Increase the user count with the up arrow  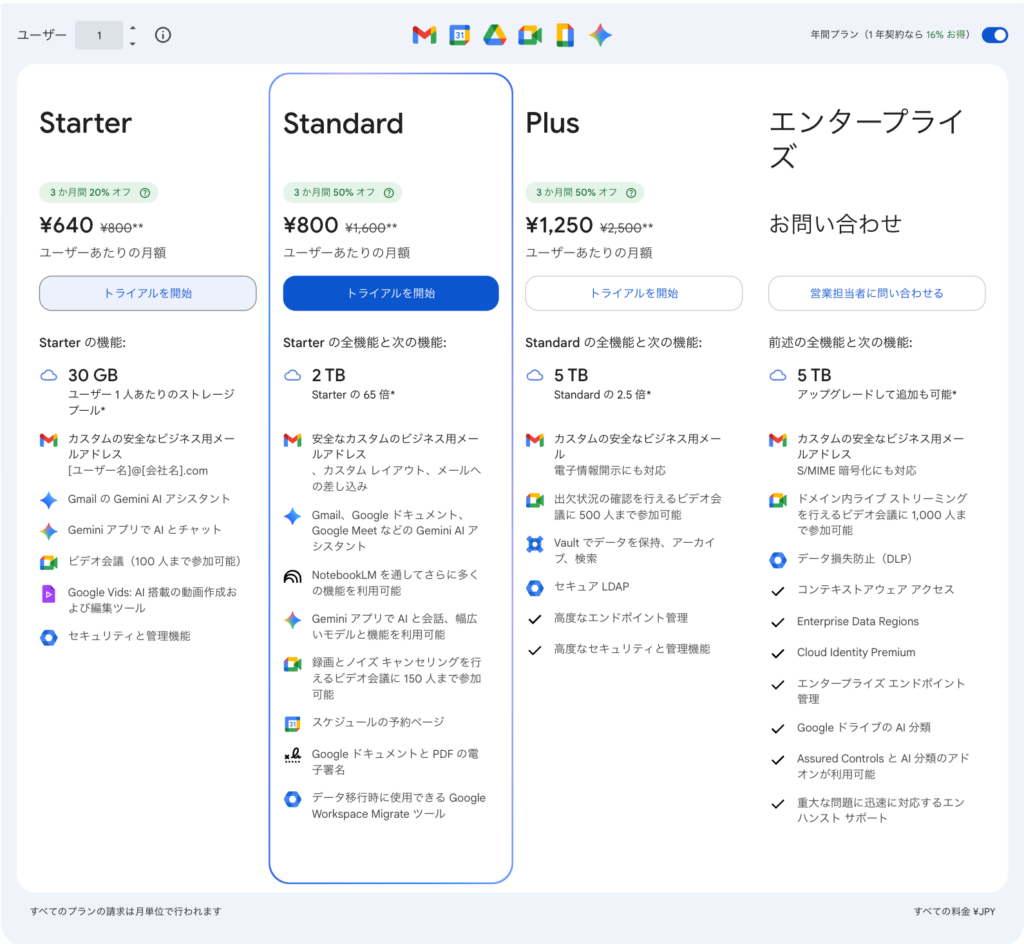coord(131,29)
